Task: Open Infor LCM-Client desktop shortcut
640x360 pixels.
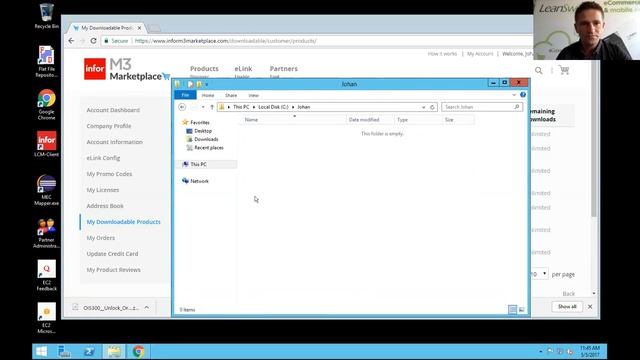Action: point(47,144)
